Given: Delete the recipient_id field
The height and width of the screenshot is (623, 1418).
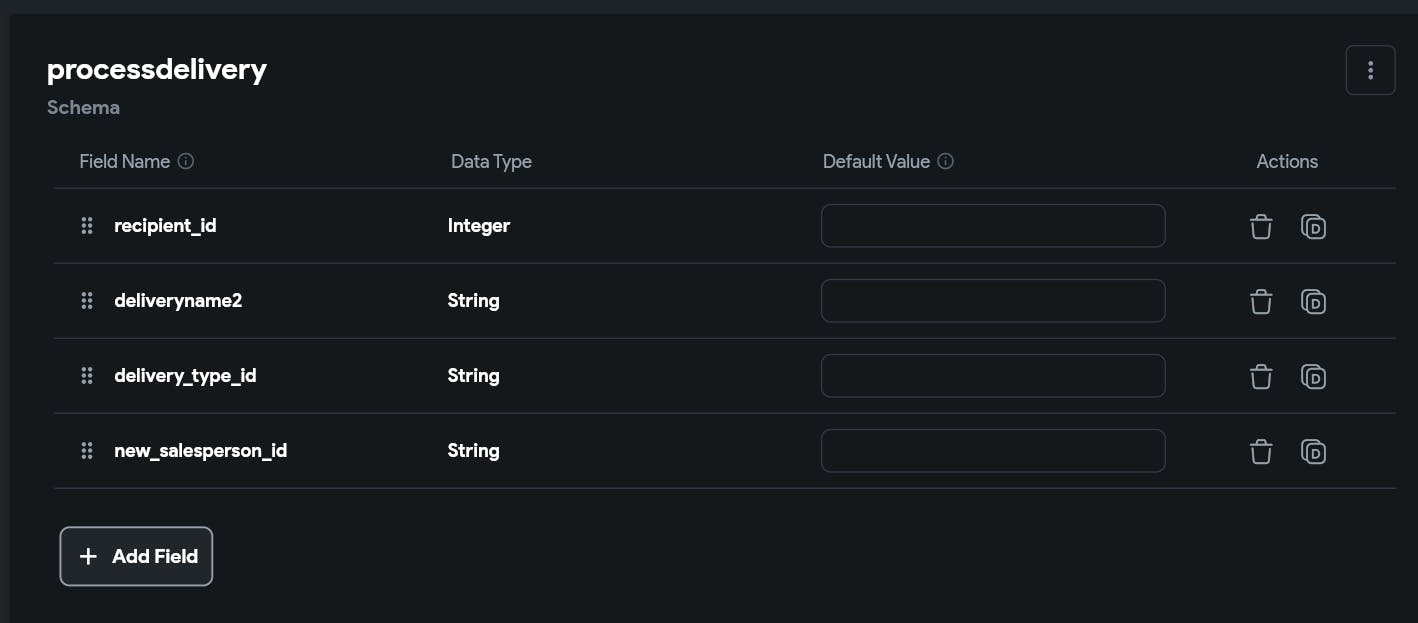Looking at the screenshot, I should 1261,227.
